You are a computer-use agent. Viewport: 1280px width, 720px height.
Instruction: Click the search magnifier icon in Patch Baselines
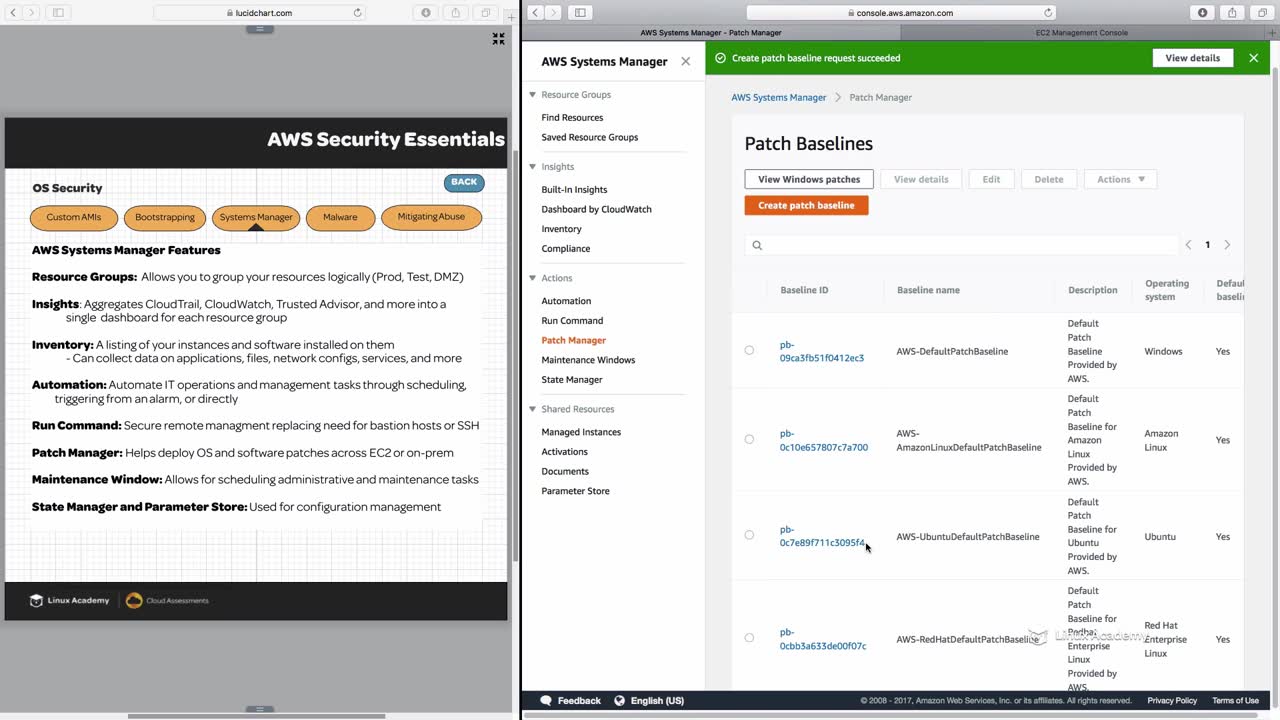pyautogui.click(x=757, y=245)
